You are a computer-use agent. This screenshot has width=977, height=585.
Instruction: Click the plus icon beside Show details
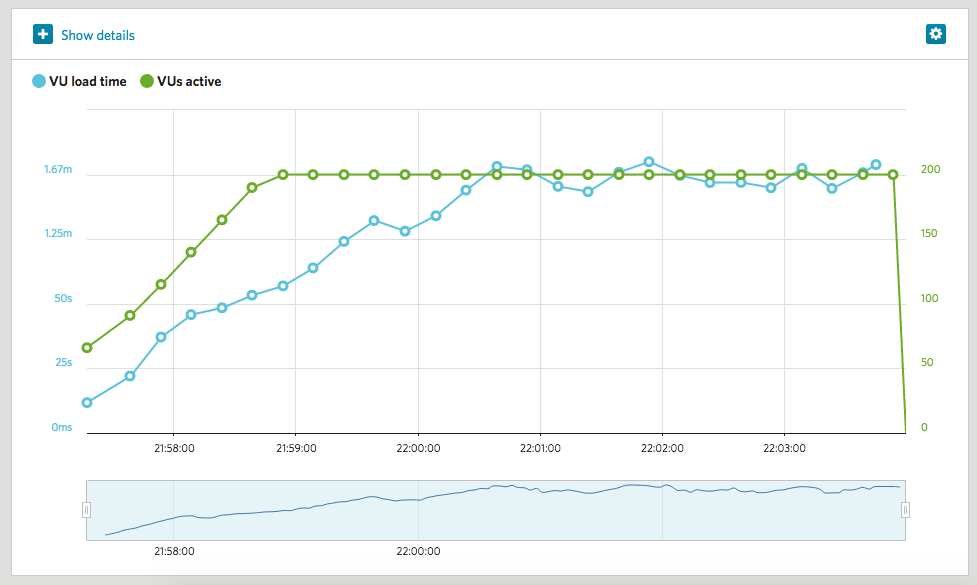pyautogui.click(x=43, y=35)
